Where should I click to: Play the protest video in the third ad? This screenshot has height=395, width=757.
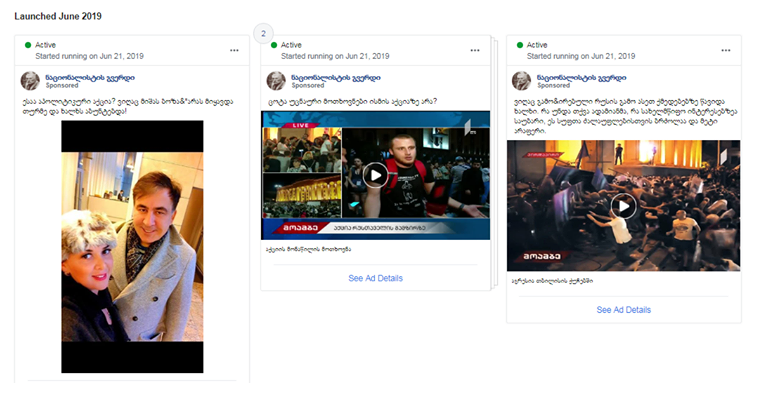[x=623, y=206]
